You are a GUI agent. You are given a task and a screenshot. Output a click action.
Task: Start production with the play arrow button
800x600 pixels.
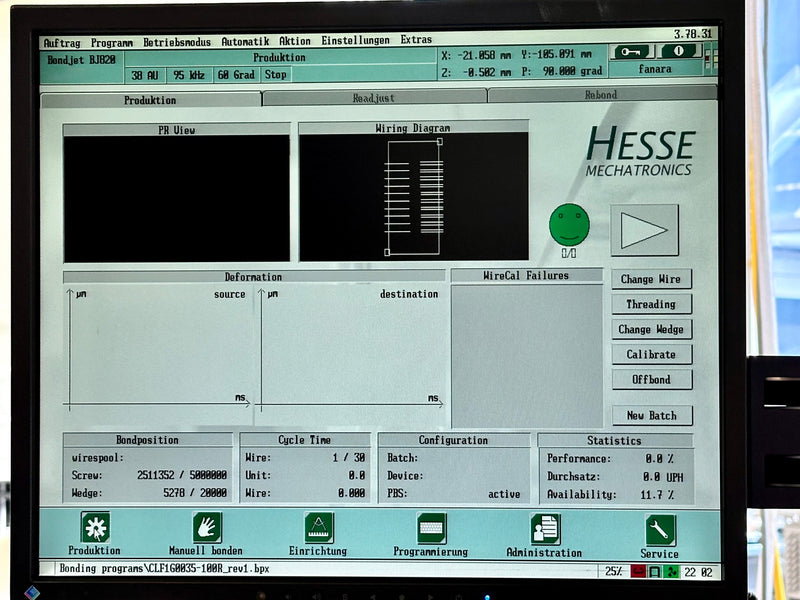click(x=644, y=230)
